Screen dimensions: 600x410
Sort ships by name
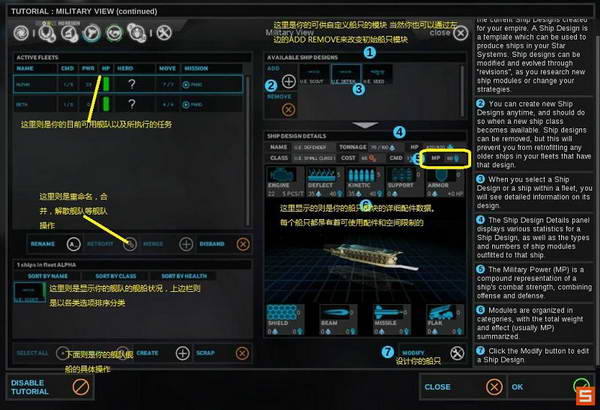click(48, 276)
